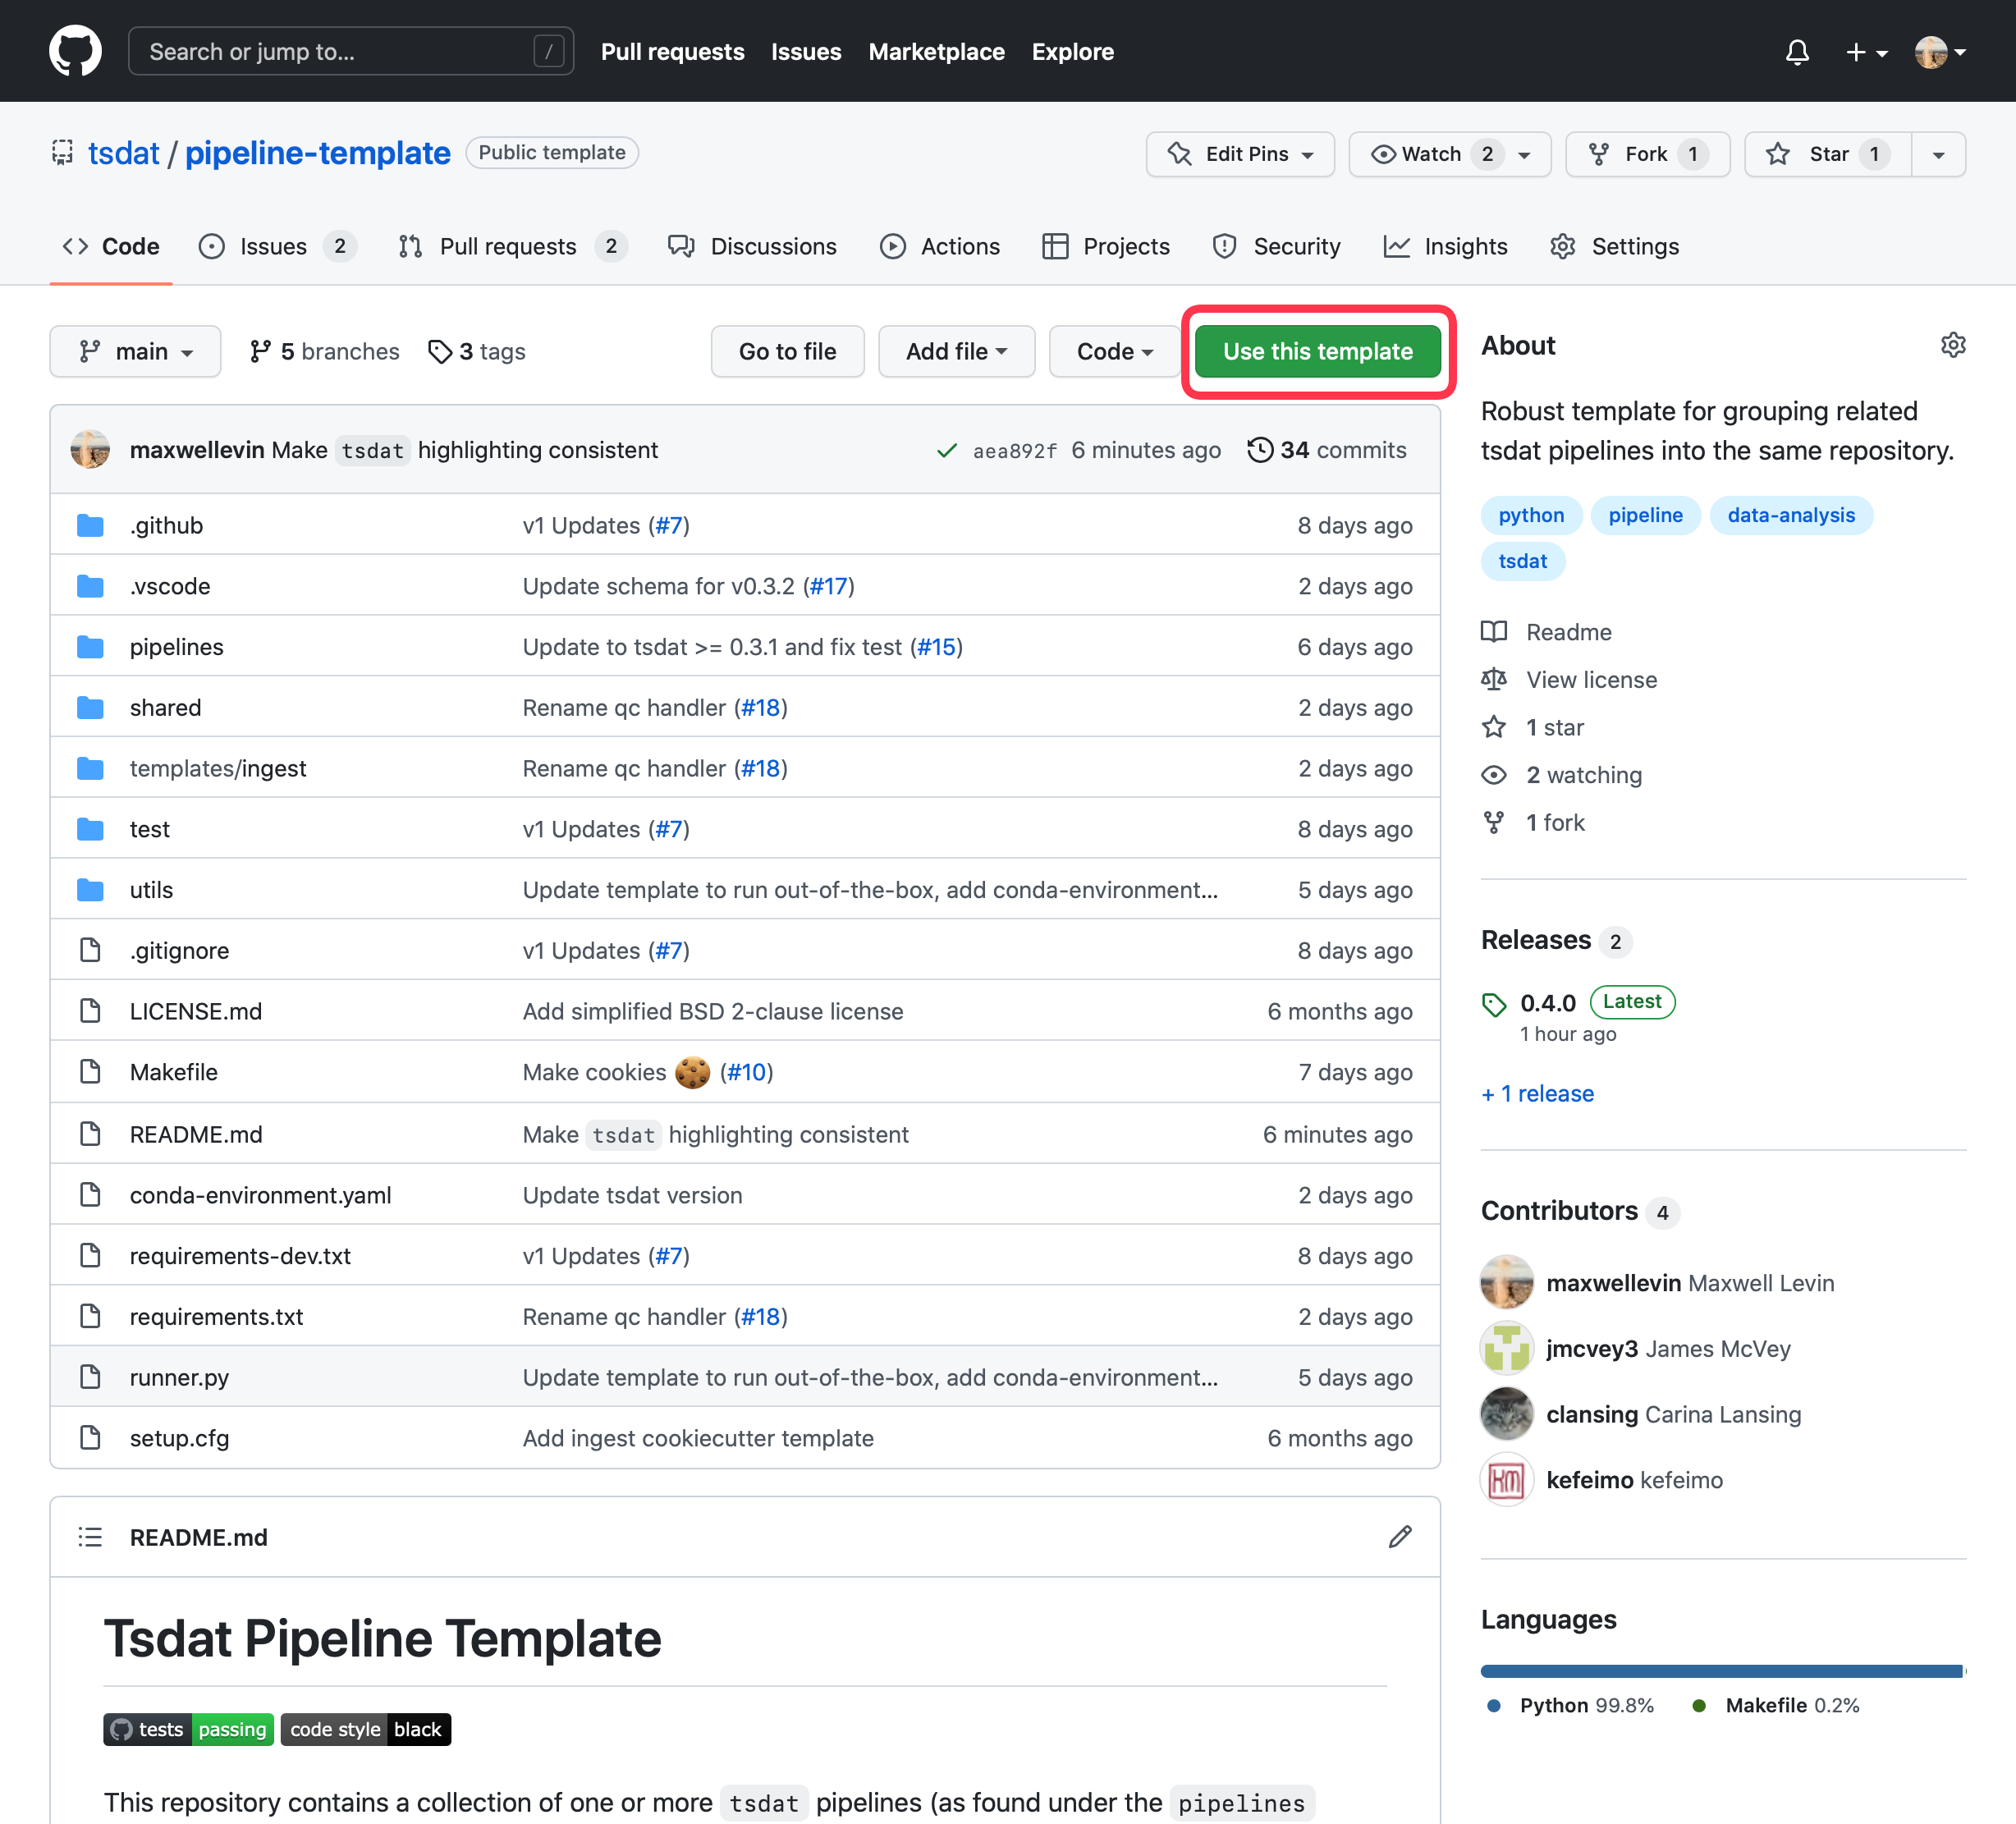Switch to the repo Pull requests tab
The height and width of the screenshot is (1824, 2016).
[x=511, y=246]
